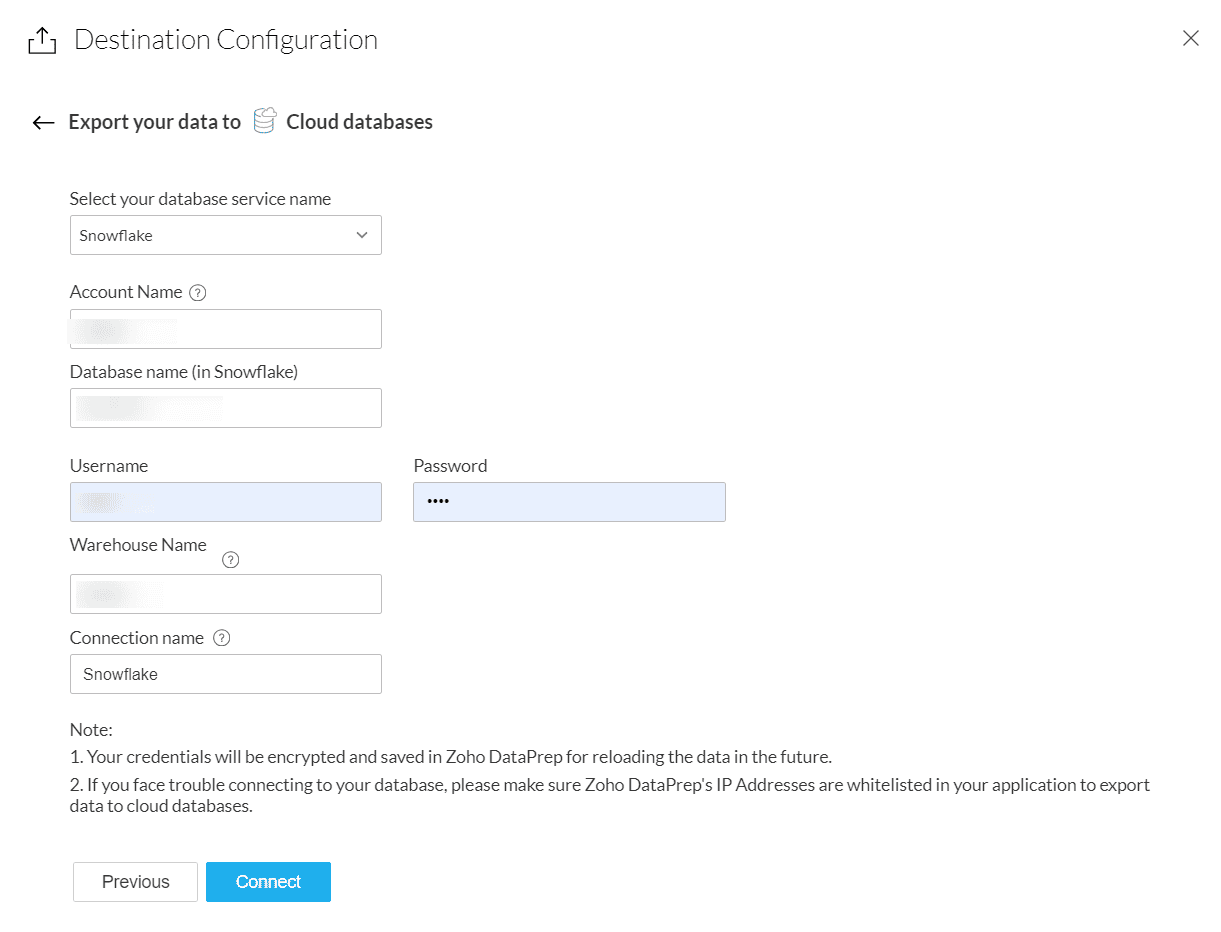
Task: Show help for Warehouse Name
Action: (x=230, y=560)
